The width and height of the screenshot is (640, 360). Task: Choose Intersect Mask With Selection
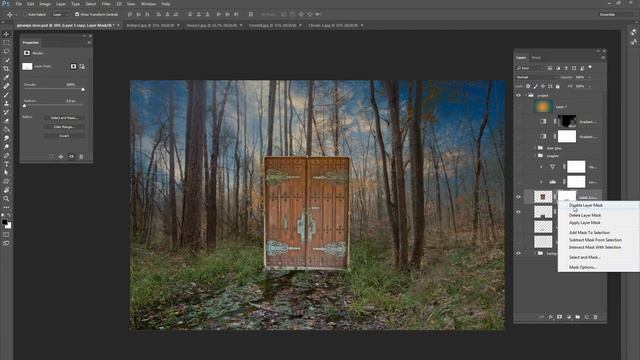pos(595,247)
